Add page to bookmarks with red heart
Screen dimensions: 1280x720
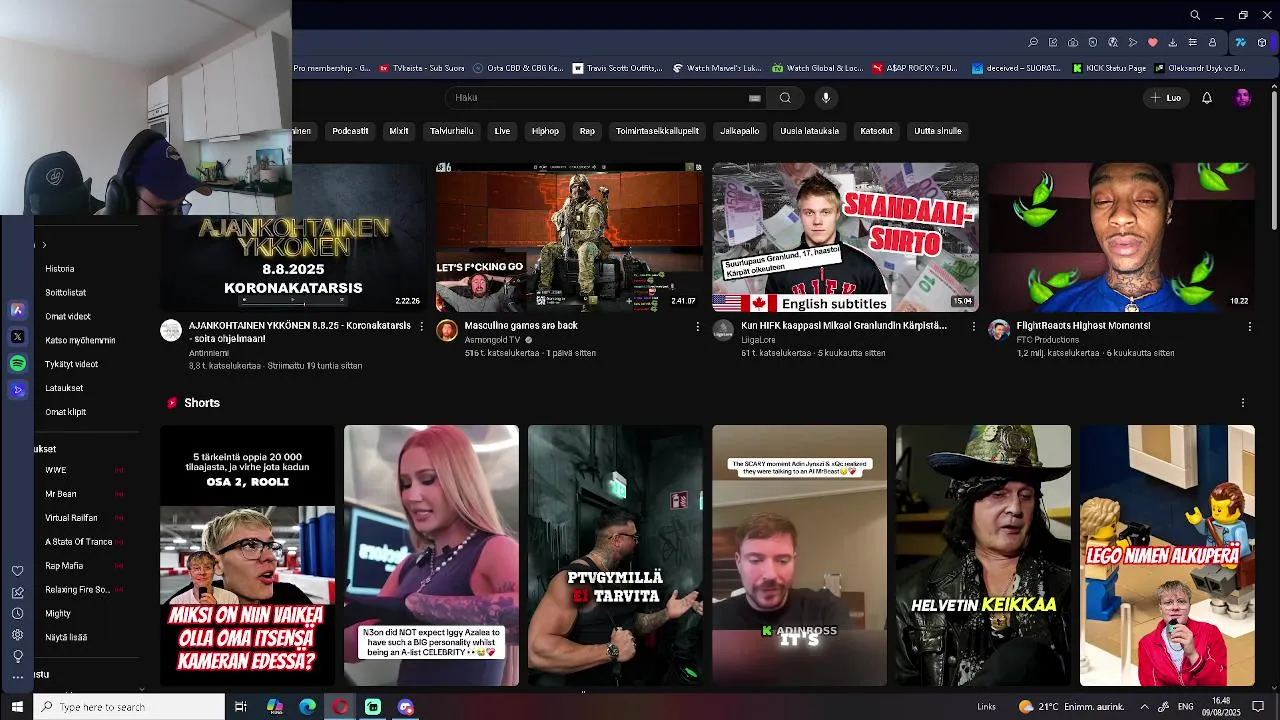pyautogui.click(x=1153, y=42)
